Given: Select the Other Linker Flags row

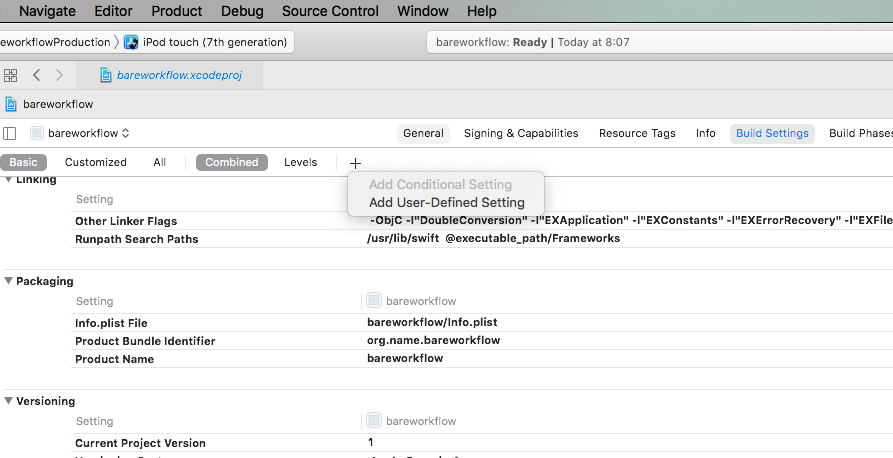Looking at the screenshot, I should [x=482, y=221].
